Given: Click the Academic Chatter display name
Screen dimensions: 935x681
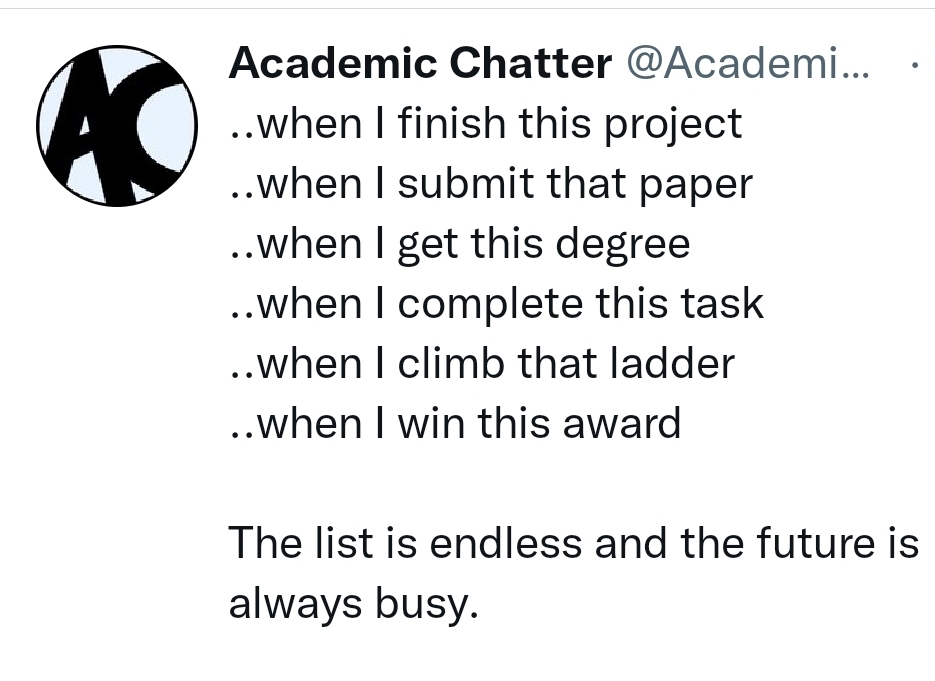Looking at the screenshot, I should click(x=420, y=64).
